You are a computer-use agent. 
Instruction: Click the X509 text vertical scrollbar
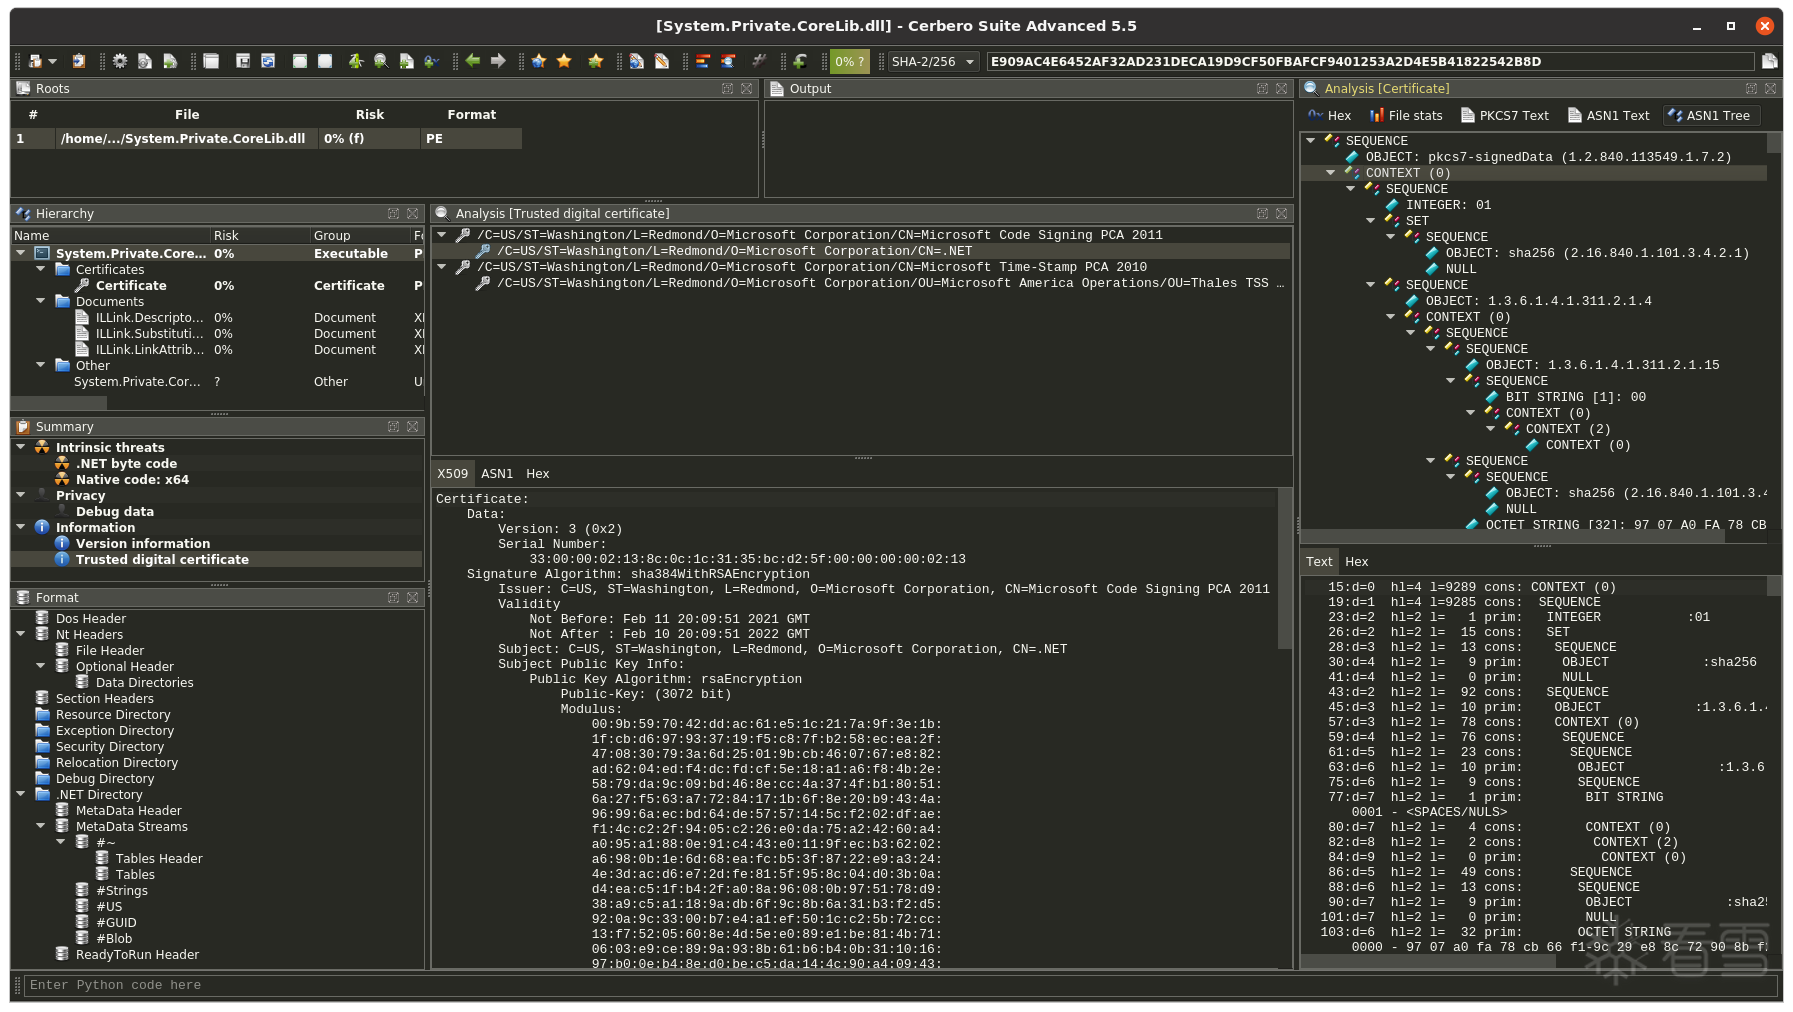click(x=1285, y=570)
